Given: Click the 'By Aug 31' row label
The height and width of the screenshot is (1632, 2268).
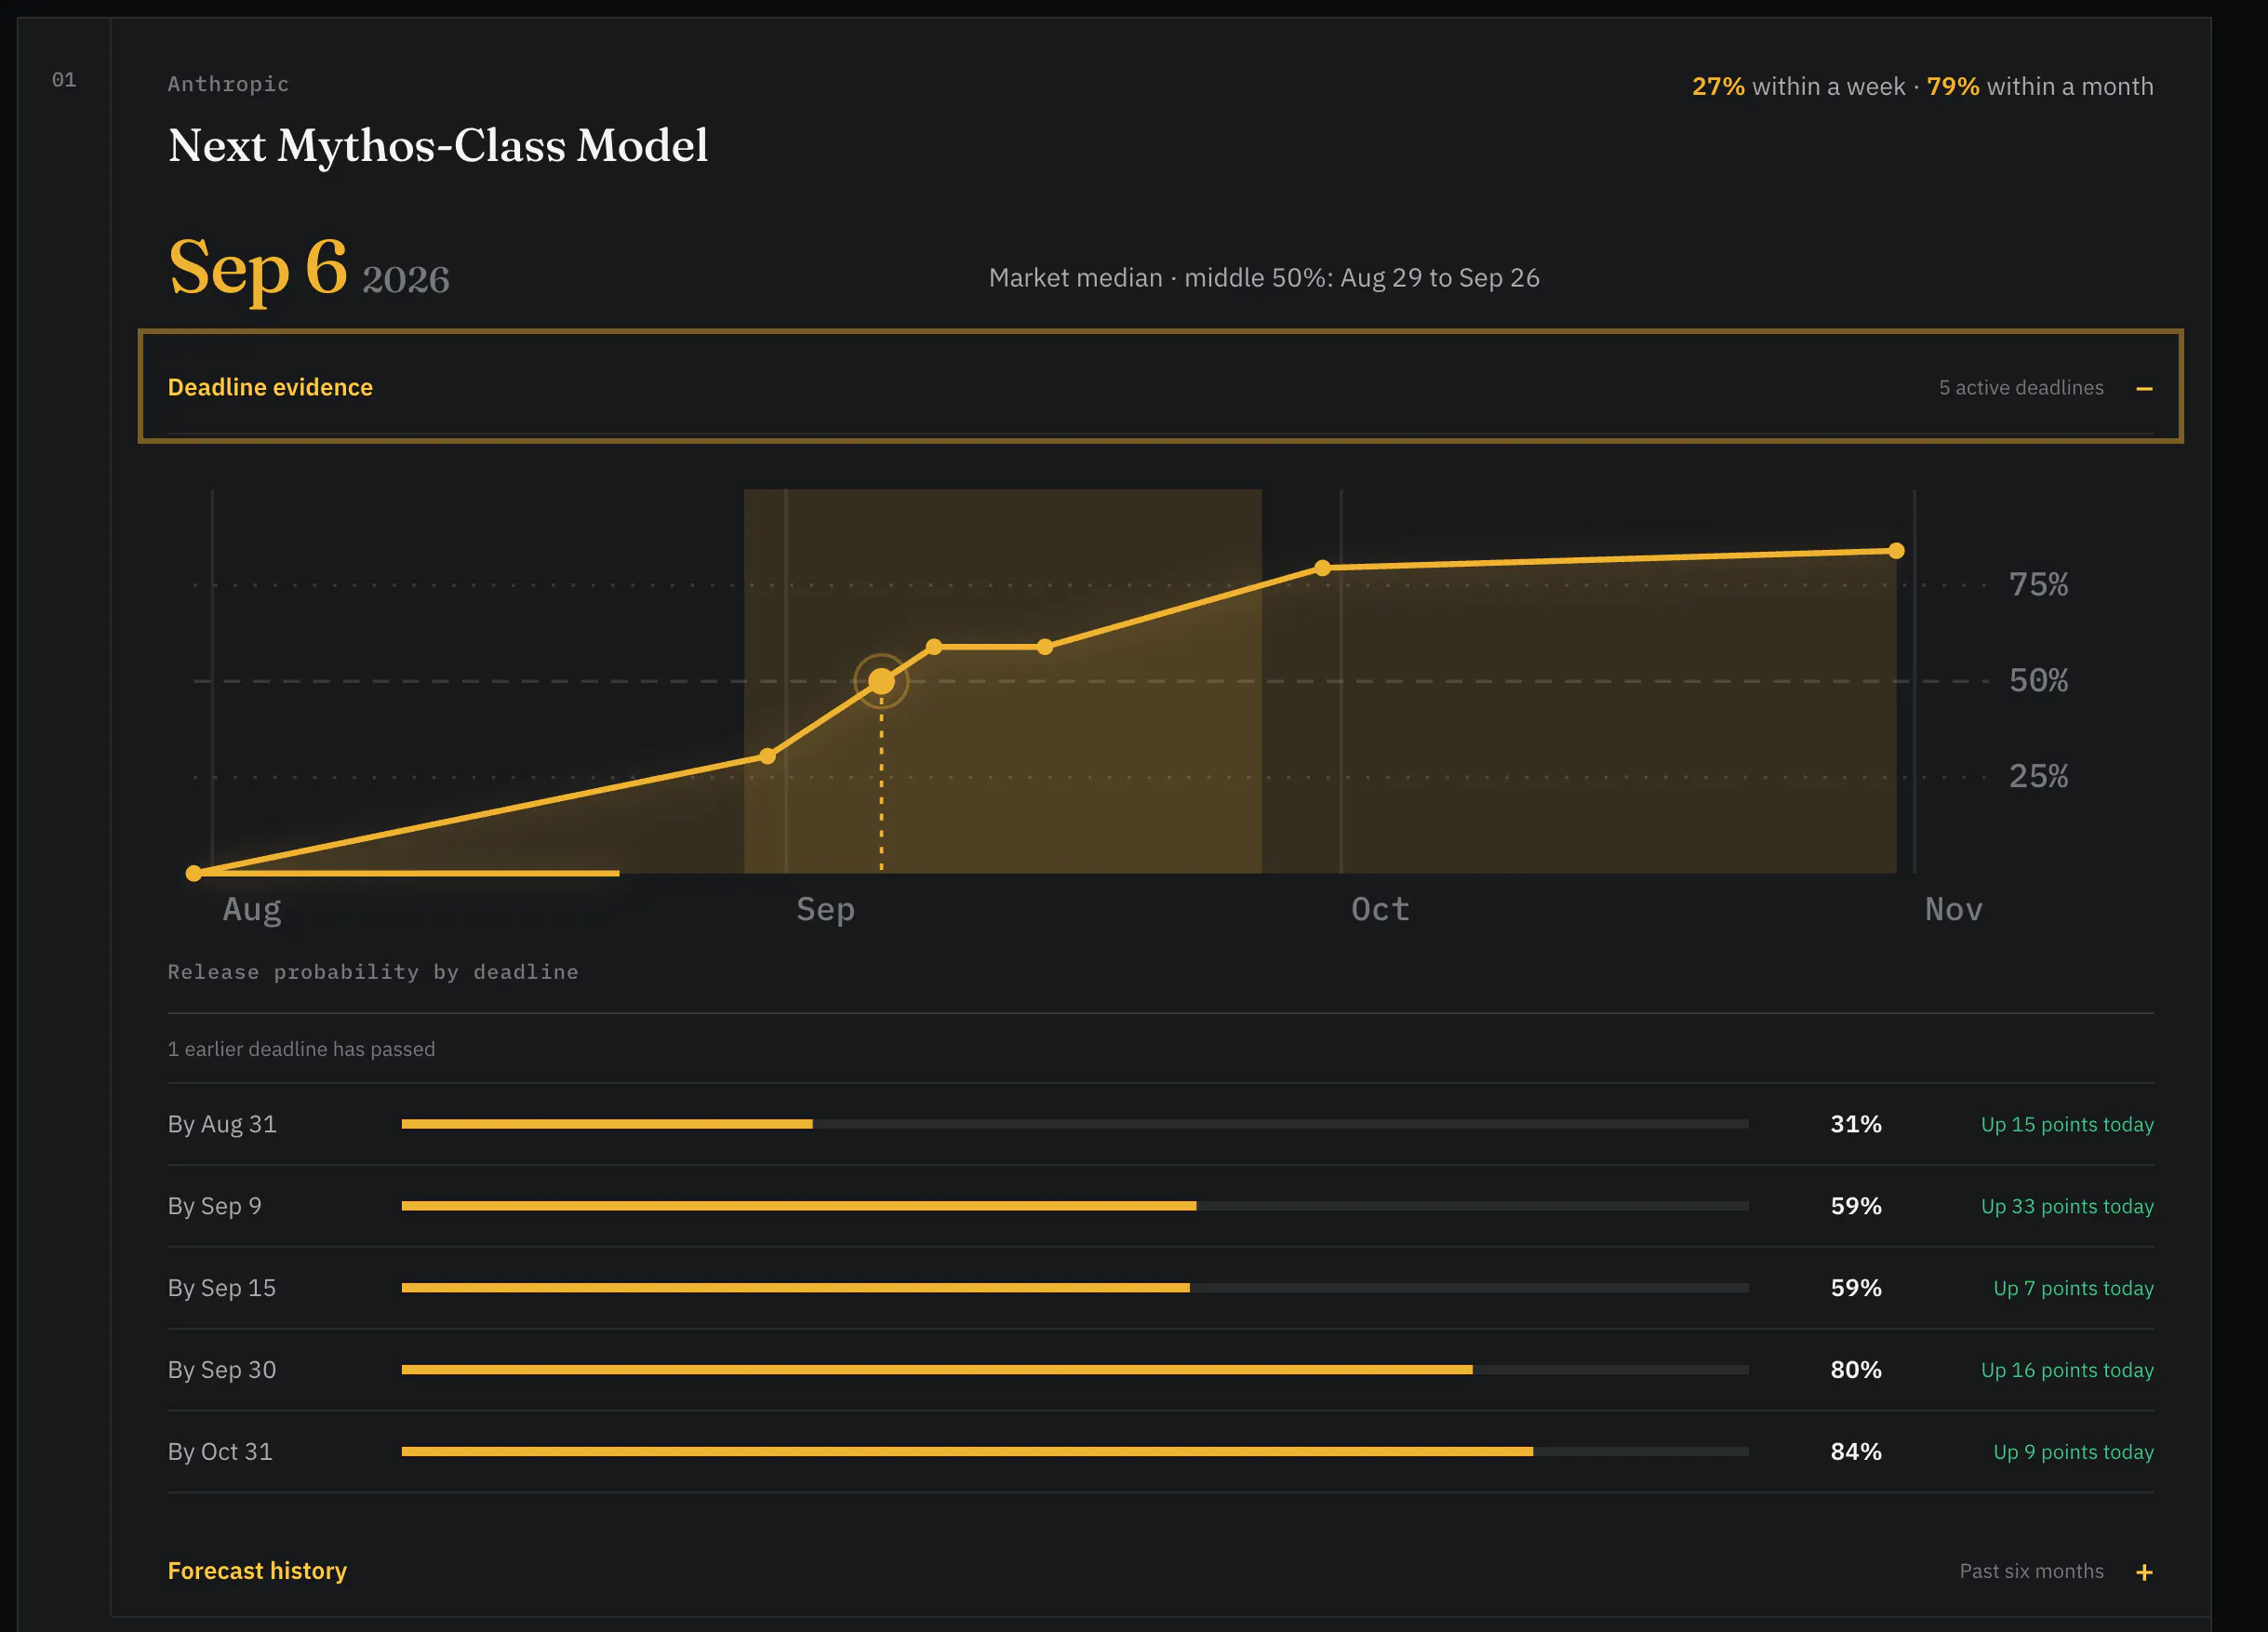Looking at the screenshot, I should [222, 1124].
